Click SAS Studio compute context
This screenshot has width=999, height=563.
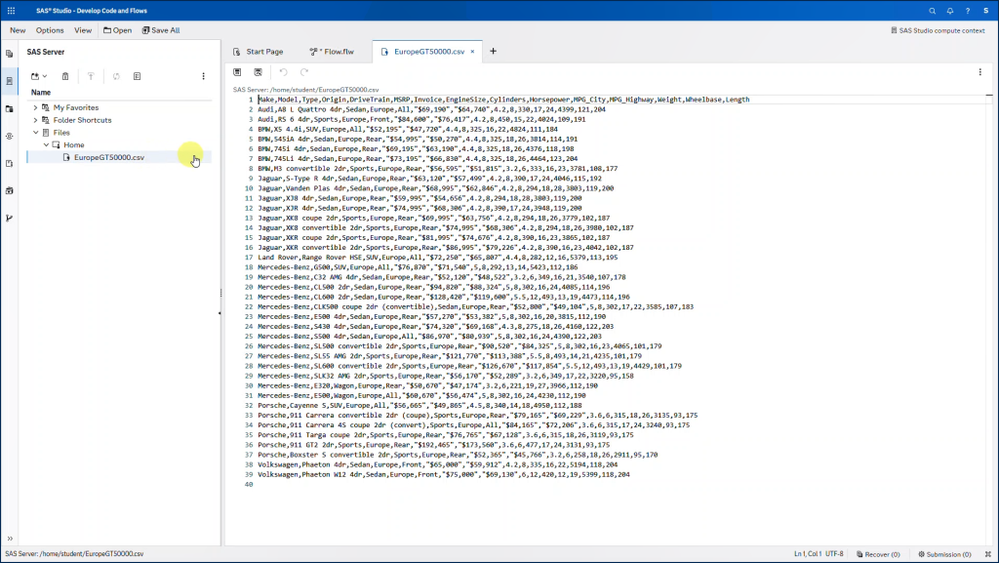[938, 30]
